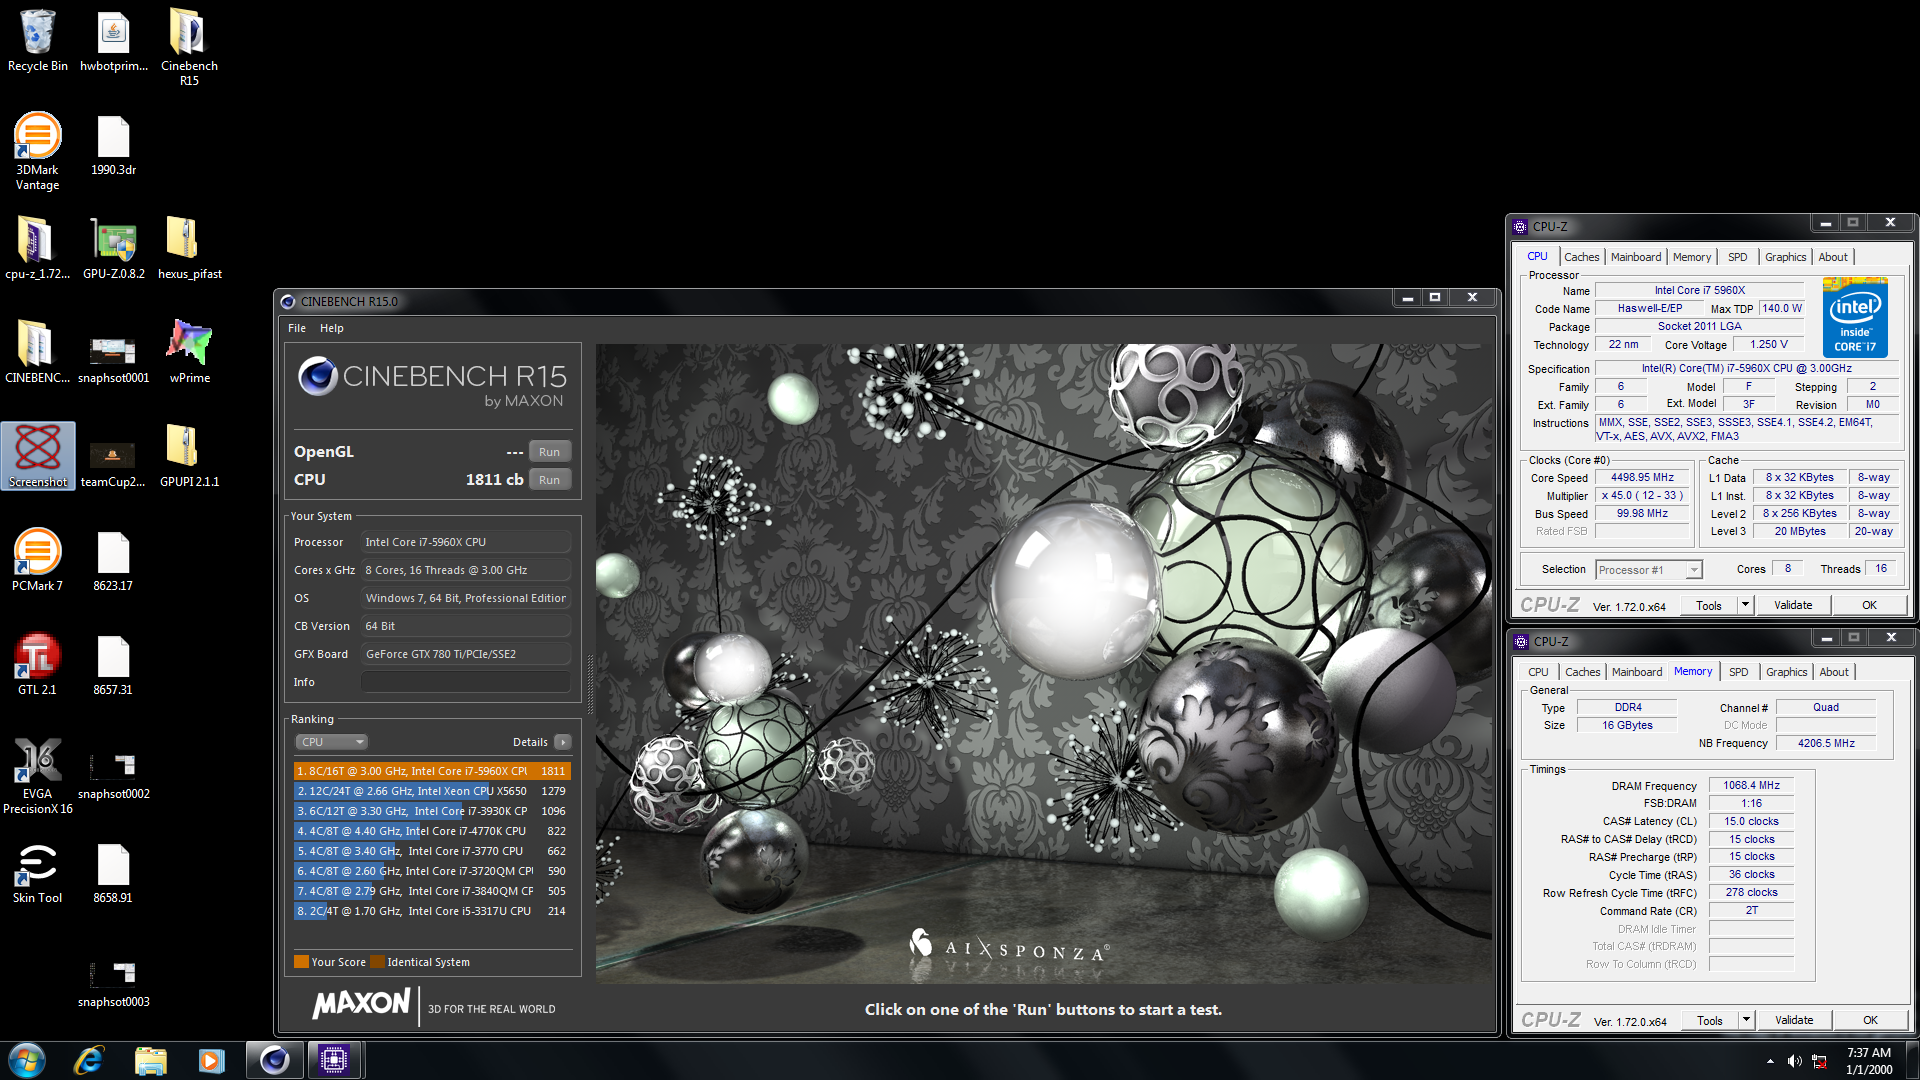Open the Recycle Bin desktop icon
This screenshot has width=1920, height=1080.
[38, 40]
